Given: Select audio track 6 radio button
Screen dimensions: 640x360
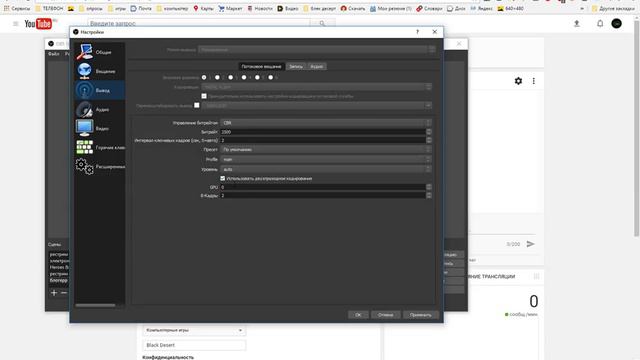Looking at the screenshot, I should coord(271,77).
